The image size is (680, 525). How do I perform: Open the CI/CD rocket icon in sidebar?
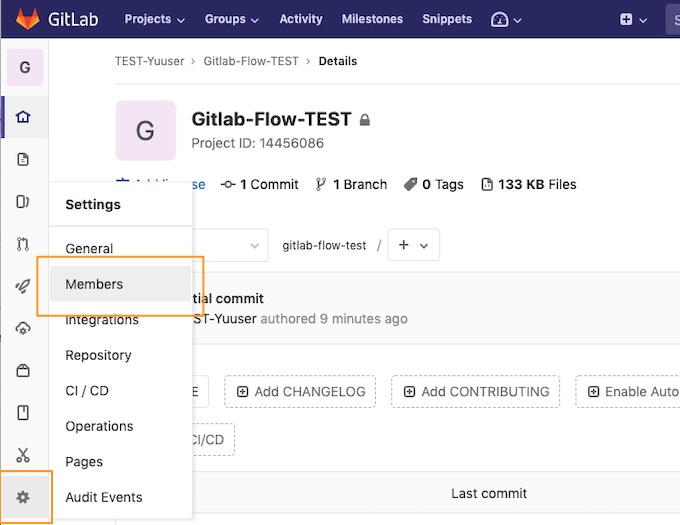[x=23, y=286]
